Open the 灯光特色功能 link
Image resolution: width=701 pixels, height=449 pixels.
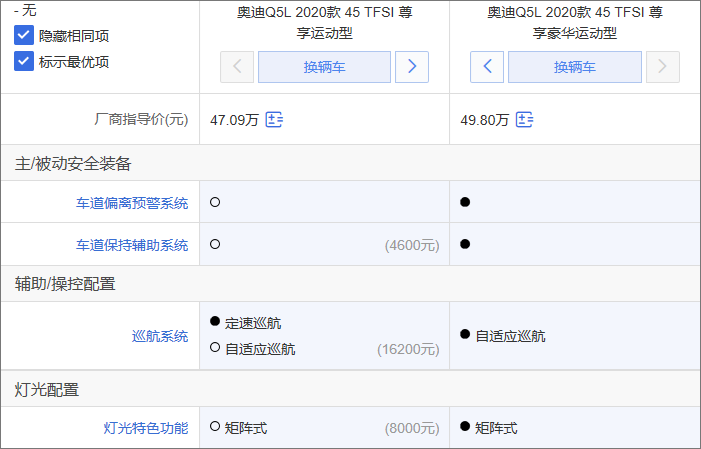[x=146, y=428]
